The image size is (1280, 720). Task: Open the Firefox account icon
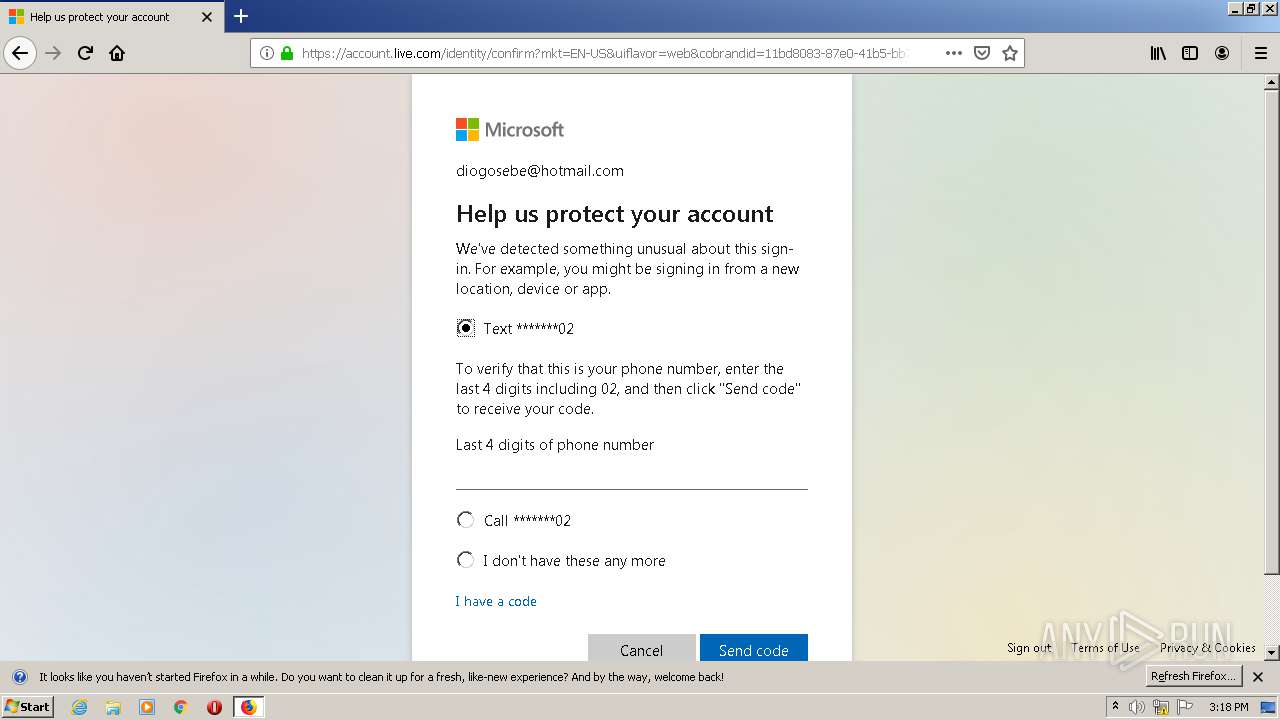(x=1222, y=53)
